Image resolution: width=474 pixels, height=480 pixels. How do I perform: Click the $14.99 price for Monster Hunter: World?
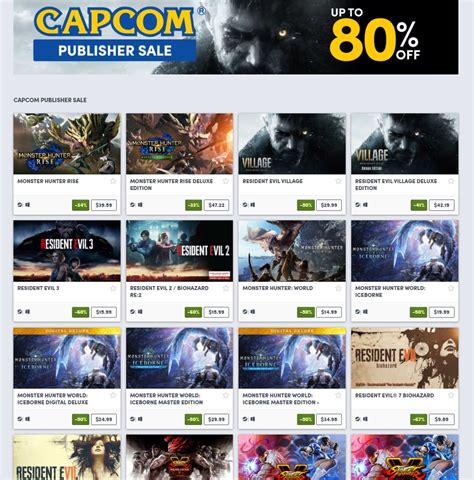click(x=329, y=312)
